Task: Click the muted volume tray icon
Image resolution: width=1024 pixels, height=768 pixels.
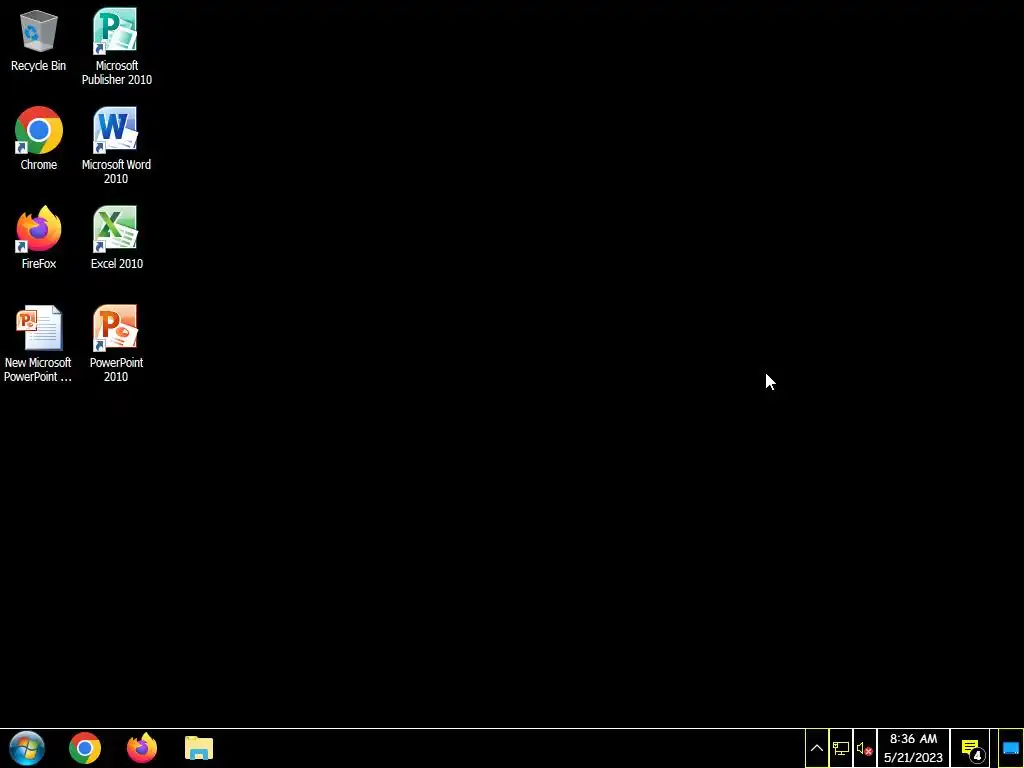Action: (x=864, y=748)
